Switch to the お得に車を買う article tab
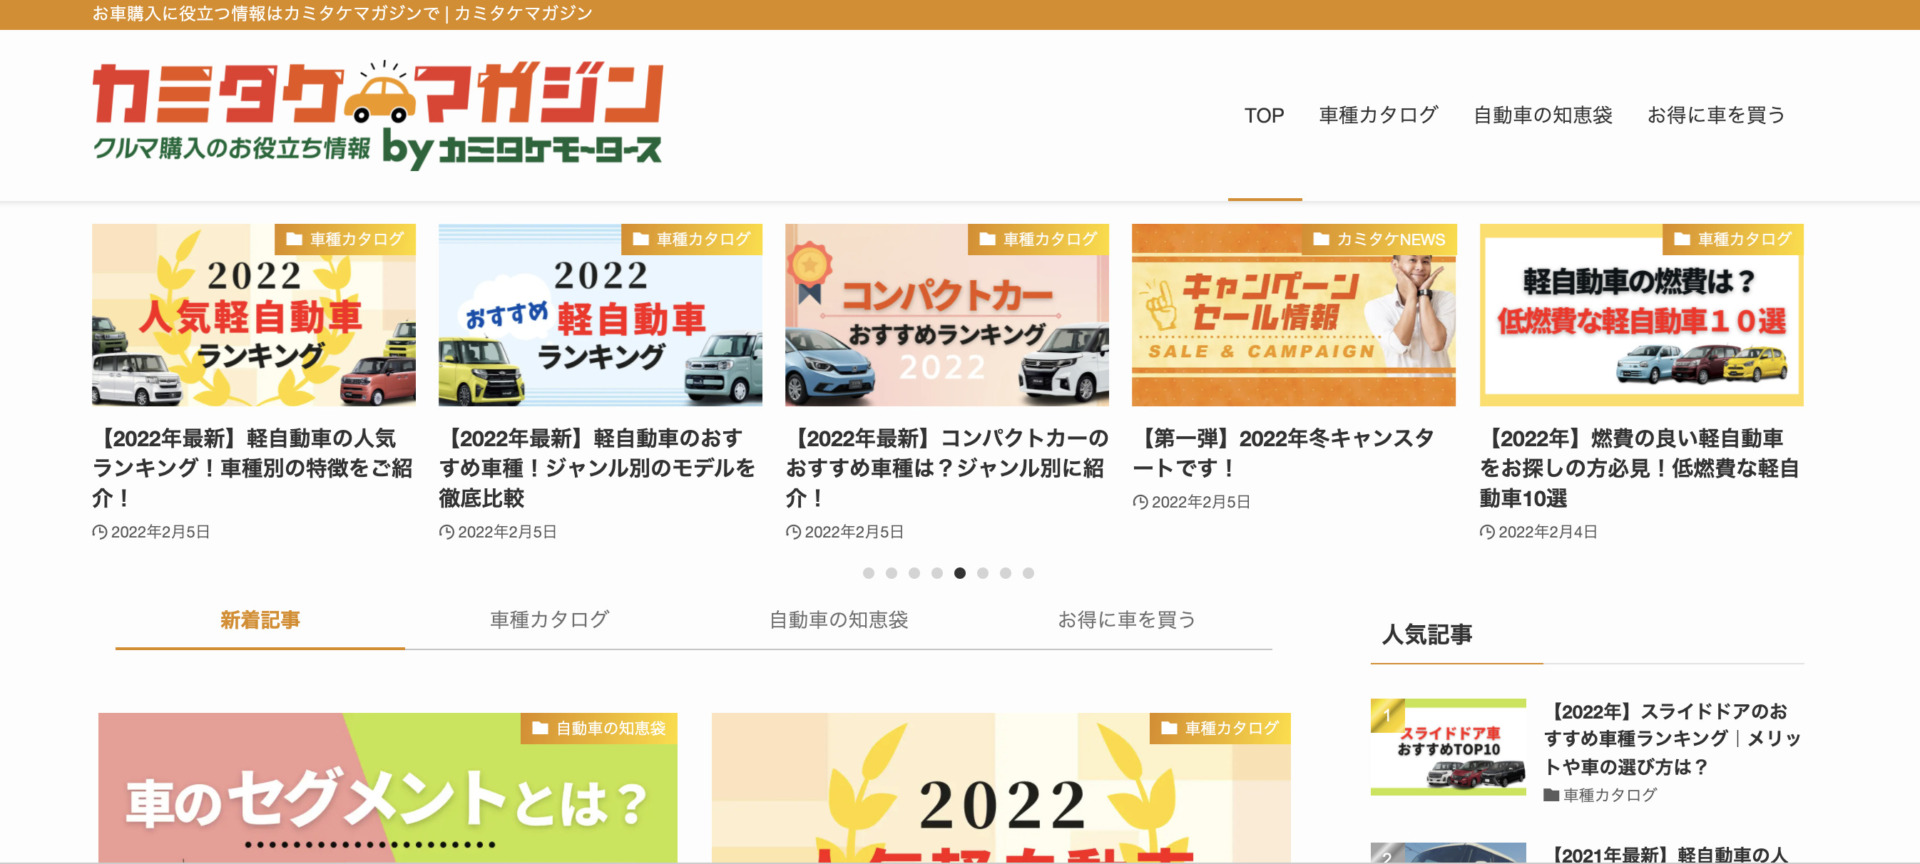This screenshot has width=1920, height=864. tap(1127, 620)
